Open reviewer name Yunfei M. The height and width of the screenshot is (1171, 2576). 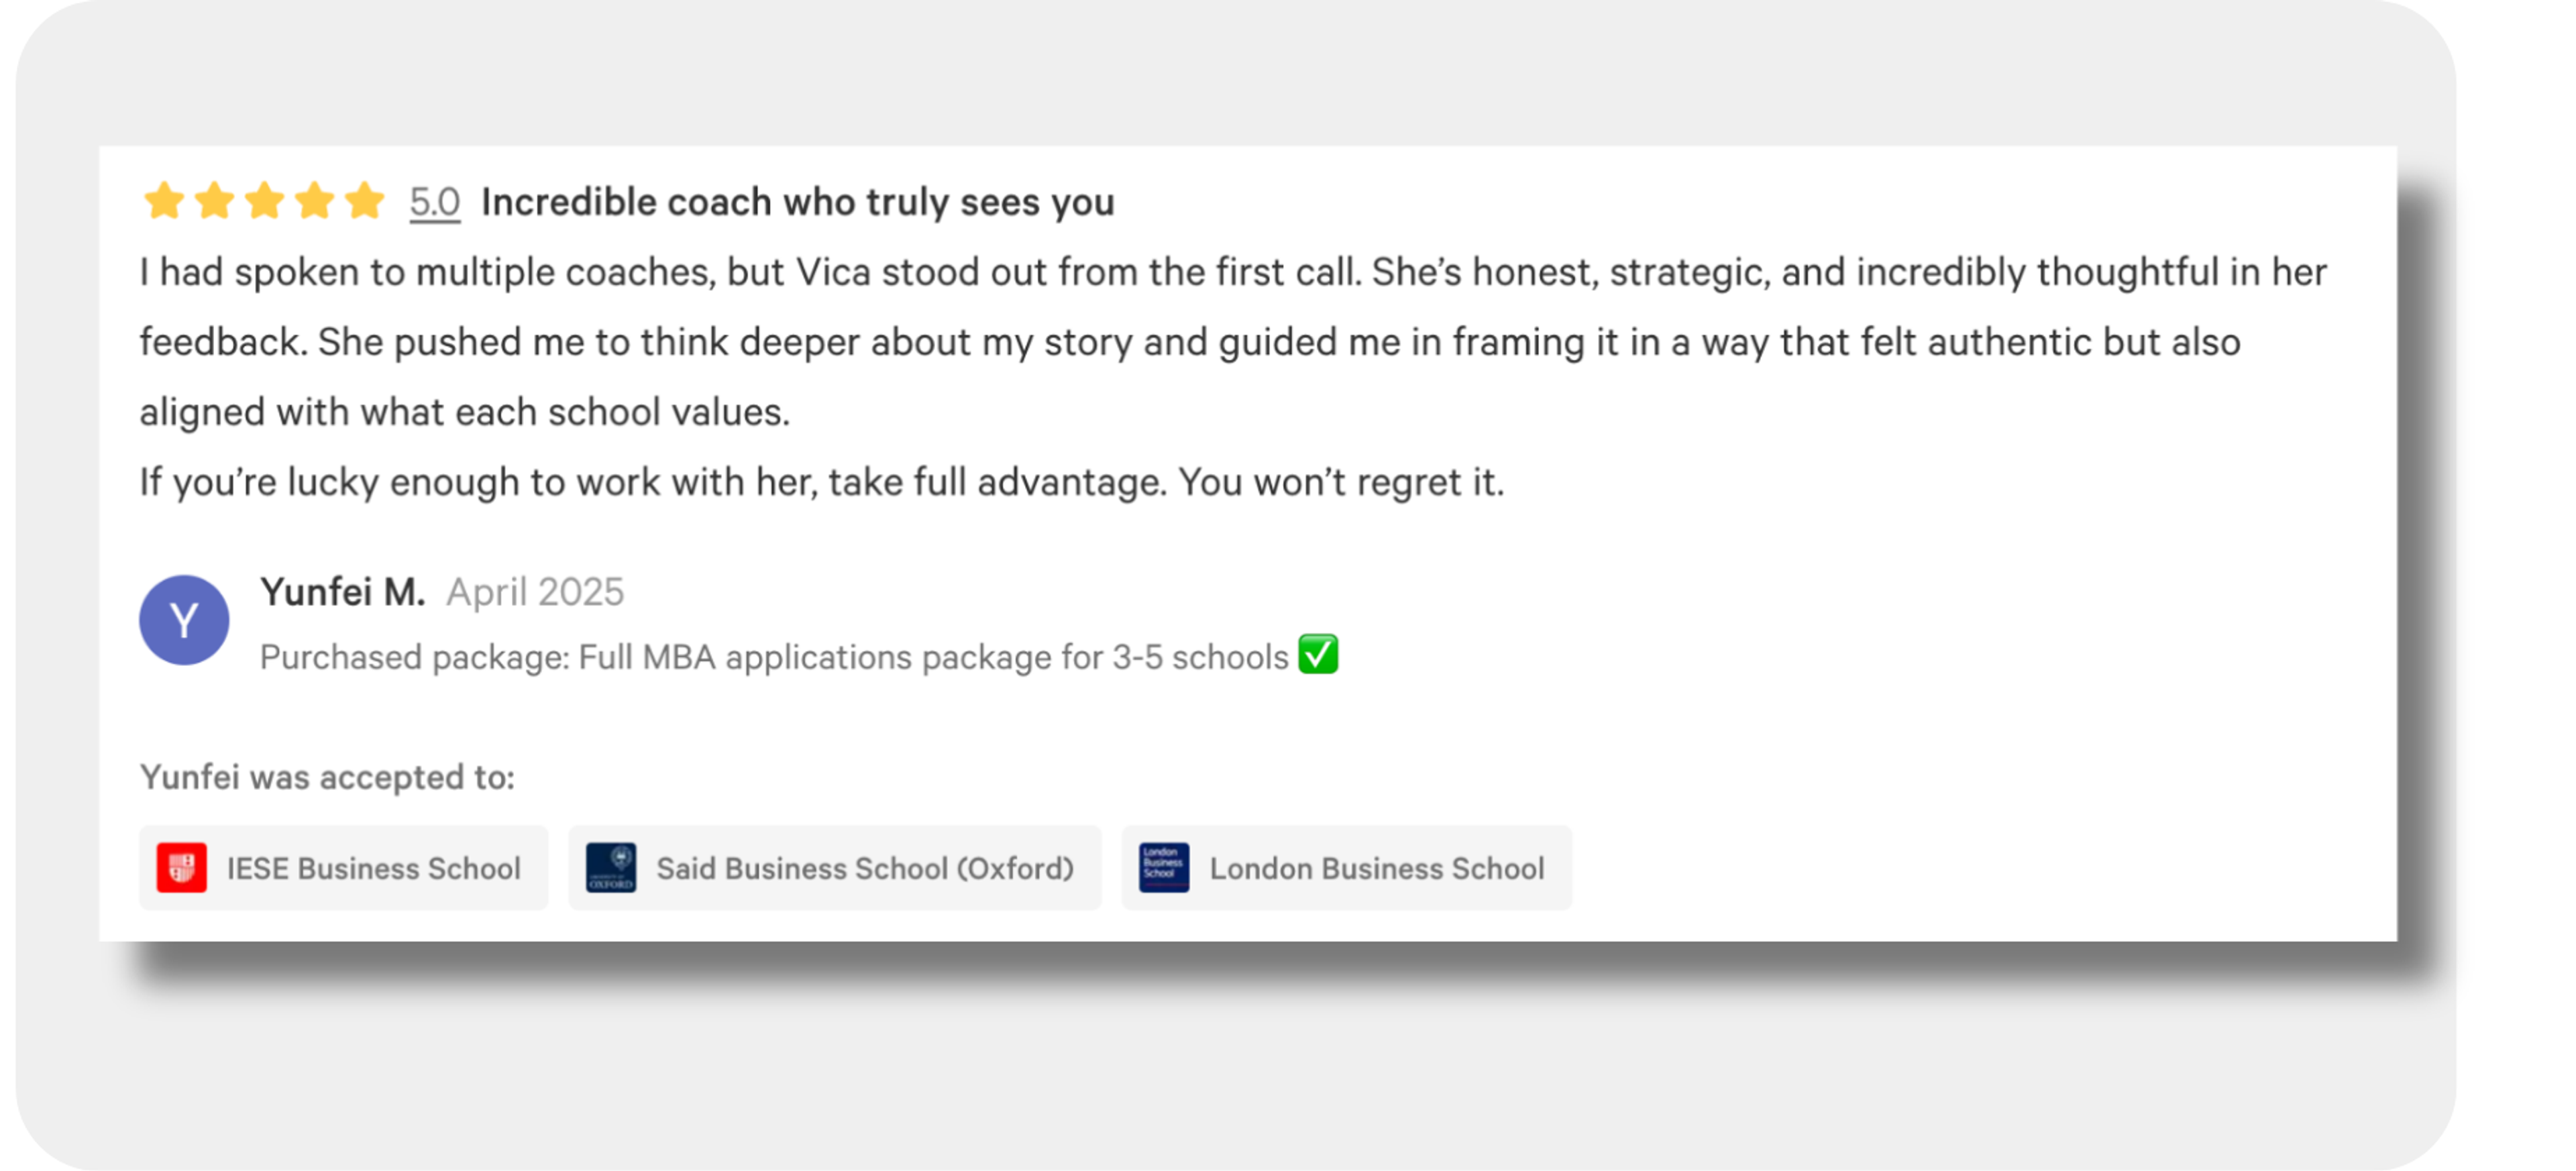pyautogui.click(x=343, y=592)
